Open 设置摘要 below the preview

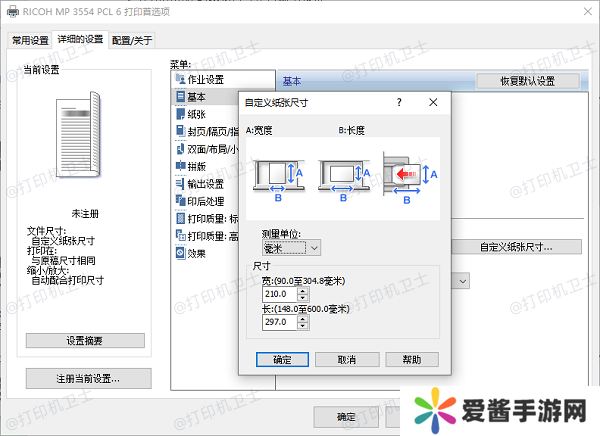tap(85, 341)
